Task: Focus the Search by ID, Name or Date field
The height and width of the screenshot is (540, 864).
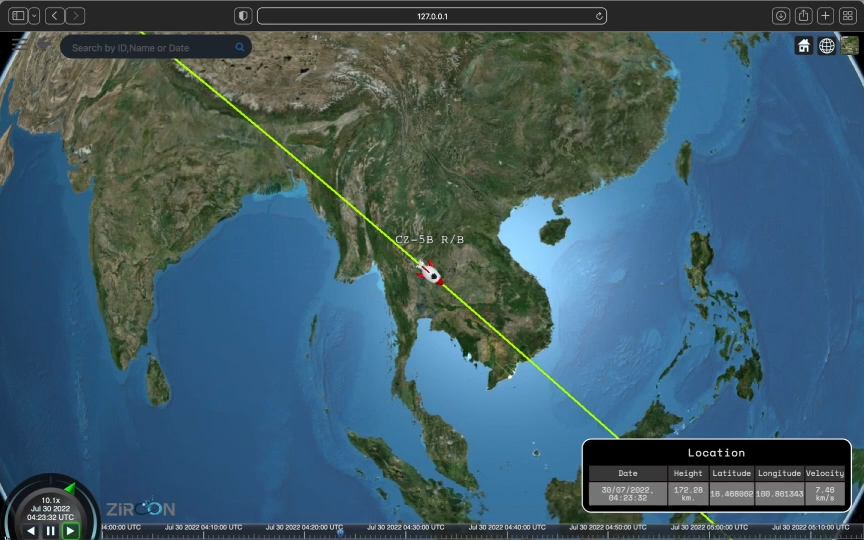Action: (x=150, y=47)
